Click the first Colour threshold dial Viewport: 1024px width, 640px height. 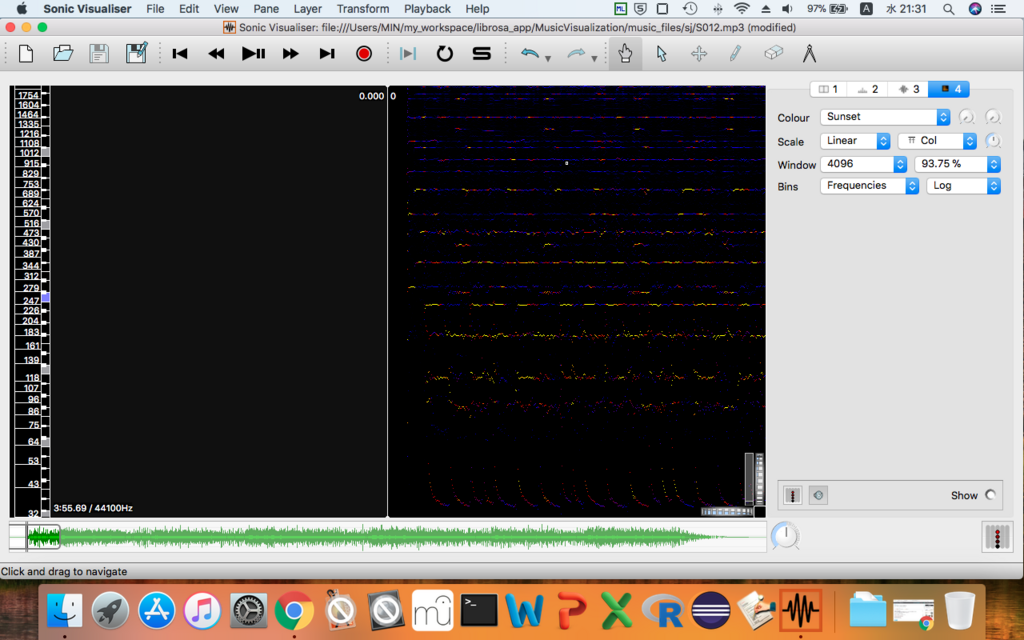click(967, 117)
